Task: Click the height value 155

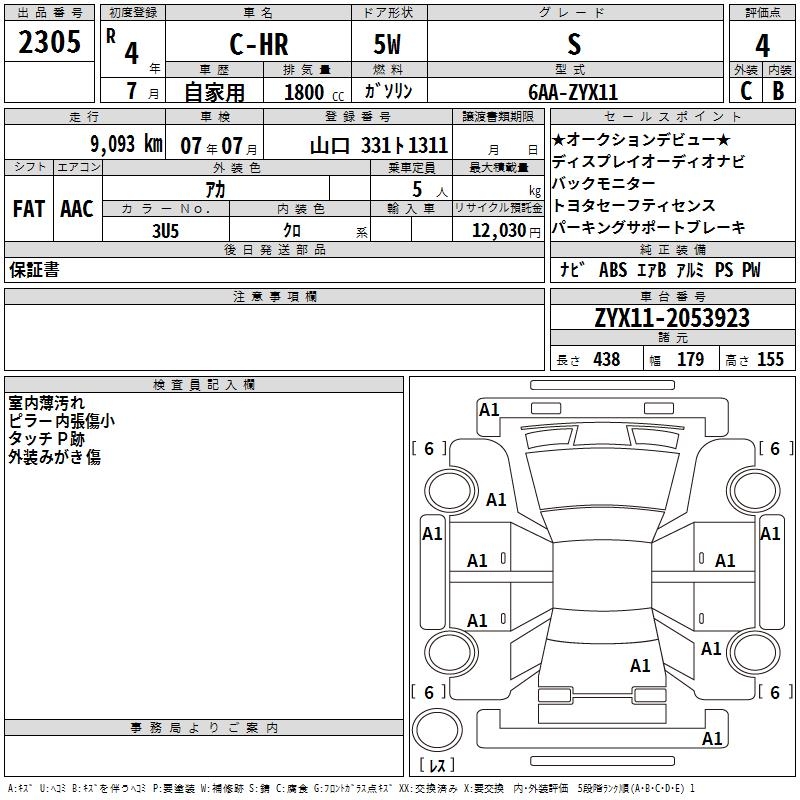Action: 770,359
